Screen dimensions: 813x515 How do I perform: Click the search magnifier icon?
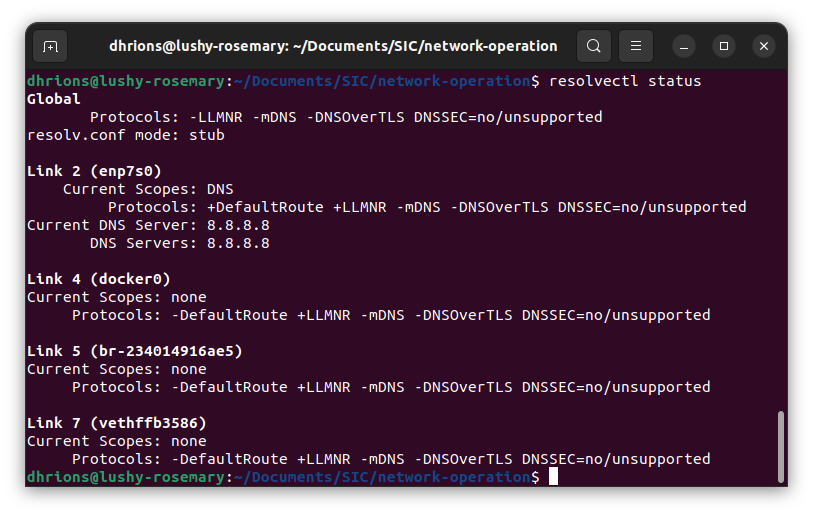594,46
